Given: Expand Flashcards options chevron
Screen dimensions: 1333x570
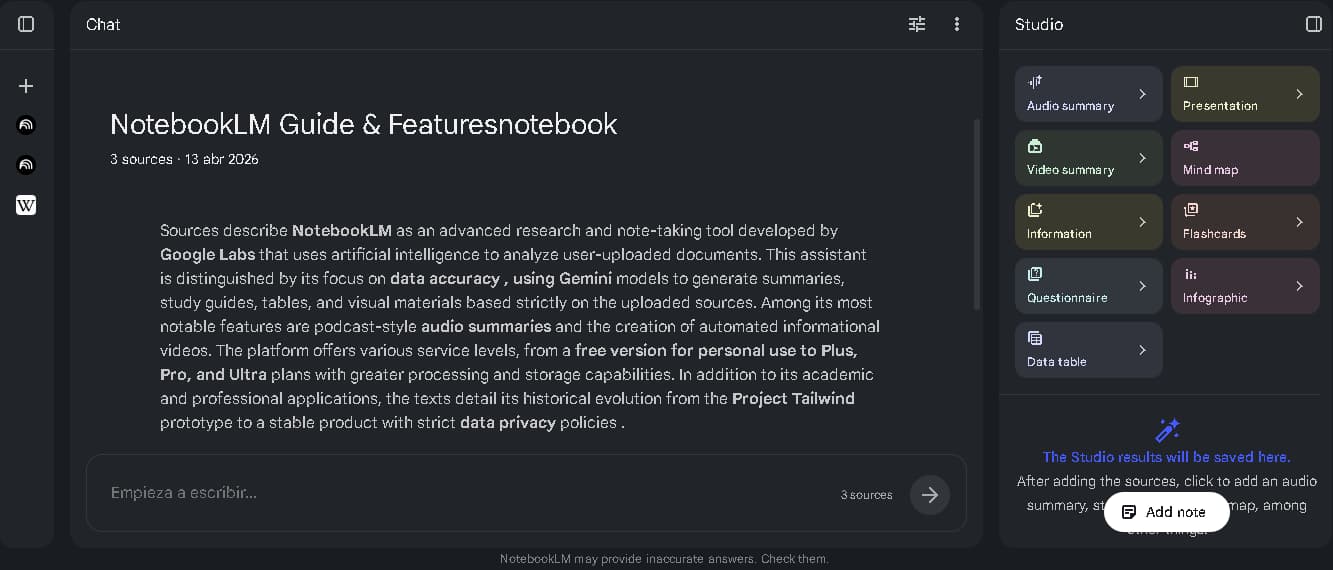Looking at the screenshot, I should tap(1299, 222).
